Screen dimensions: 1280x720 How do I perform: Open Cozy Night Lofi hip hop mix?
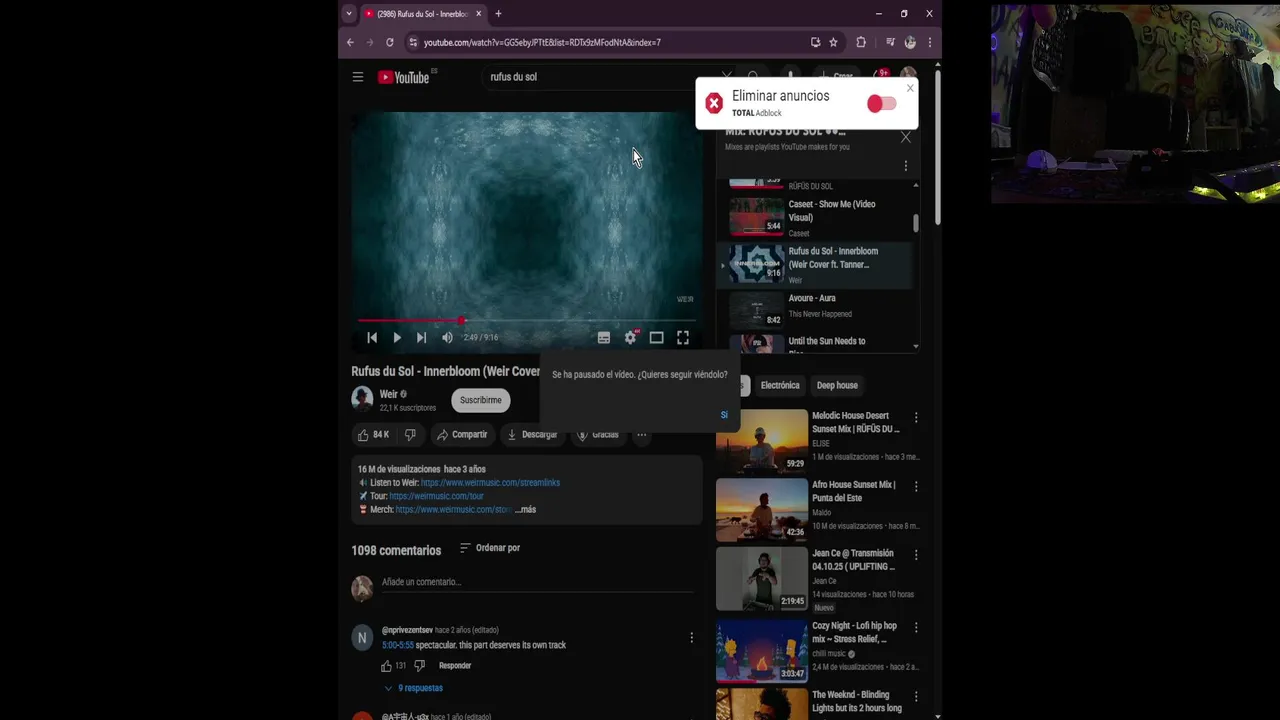[761, 651]
